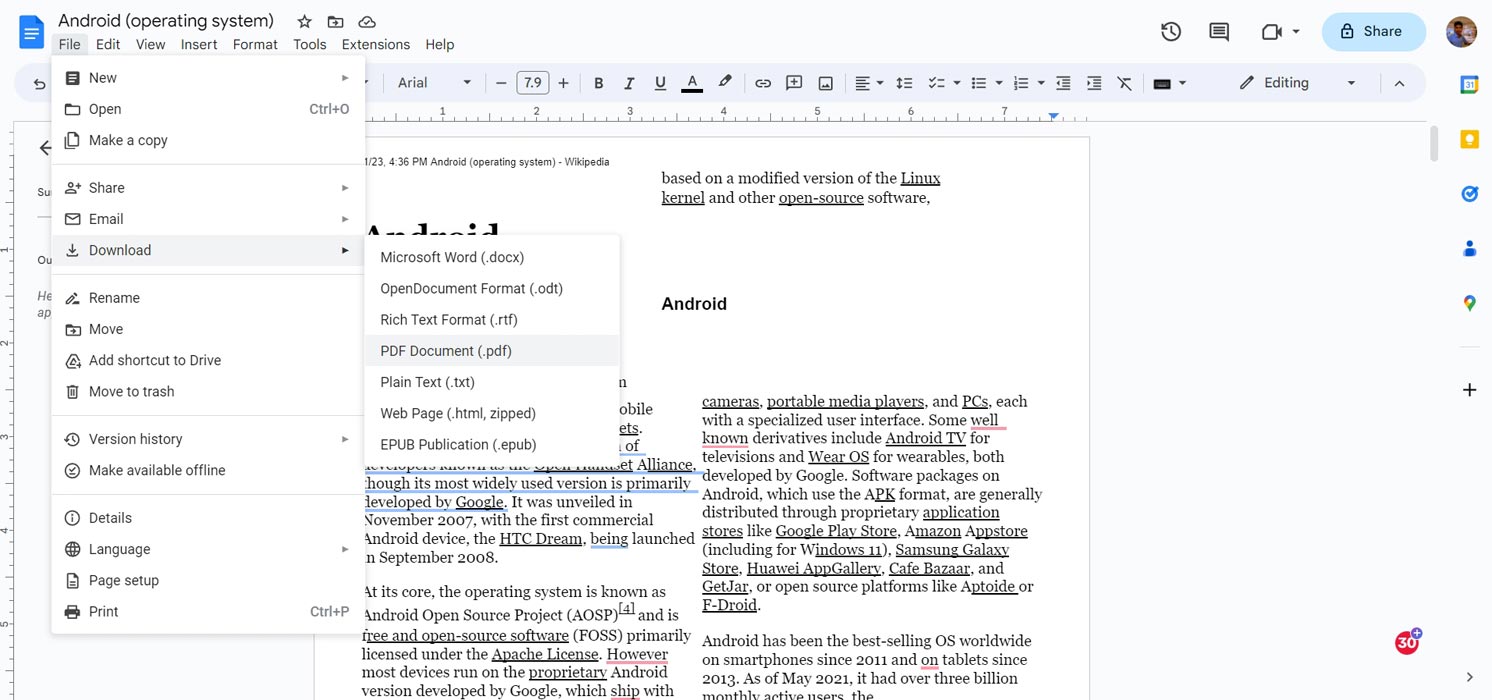The image size is (1492, 700).
Task: Open Meet call options arrow
Action: (1296, 32)
